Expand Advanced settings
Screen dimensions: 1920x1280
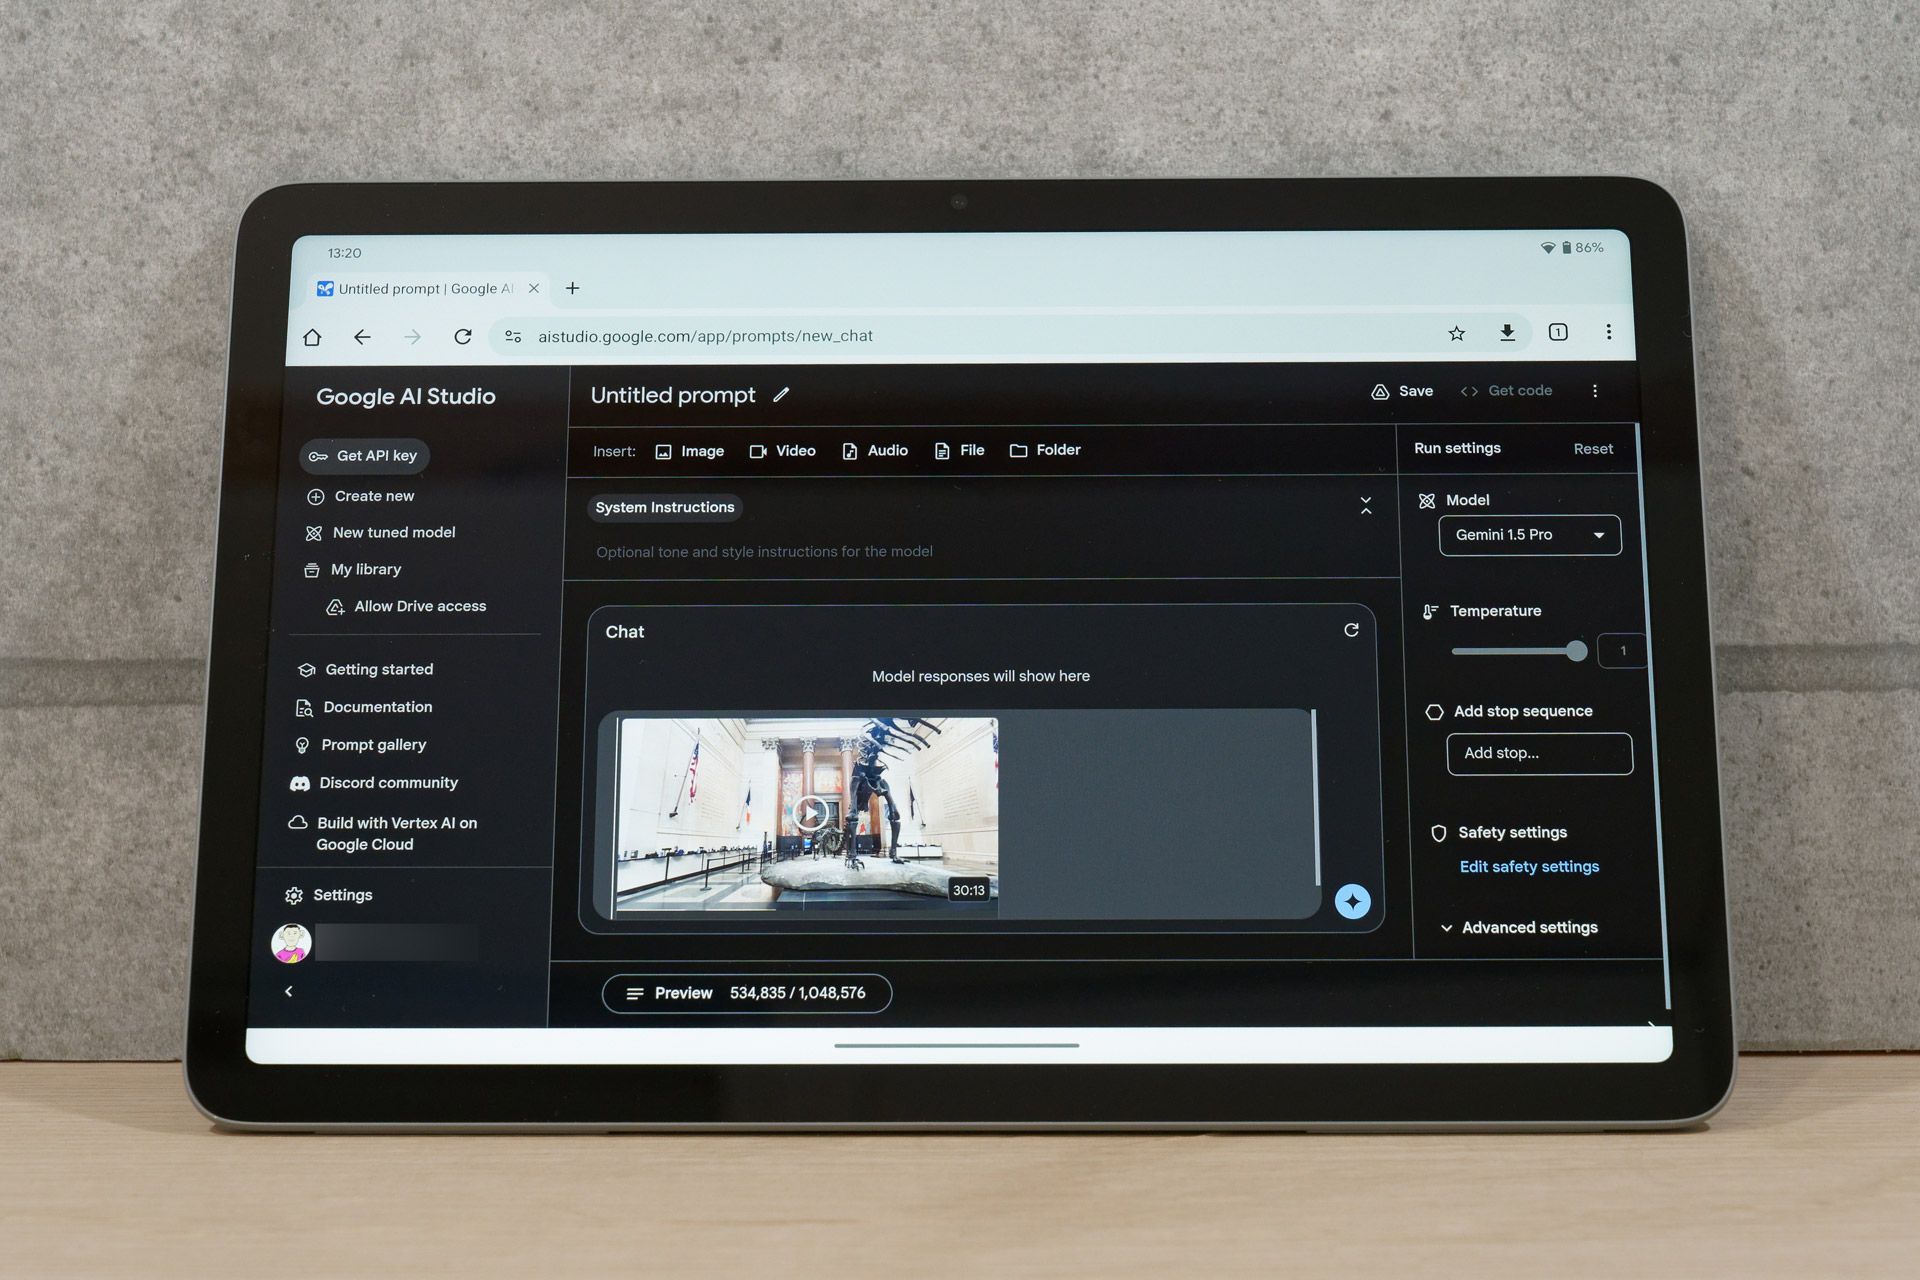(1519, 928)
